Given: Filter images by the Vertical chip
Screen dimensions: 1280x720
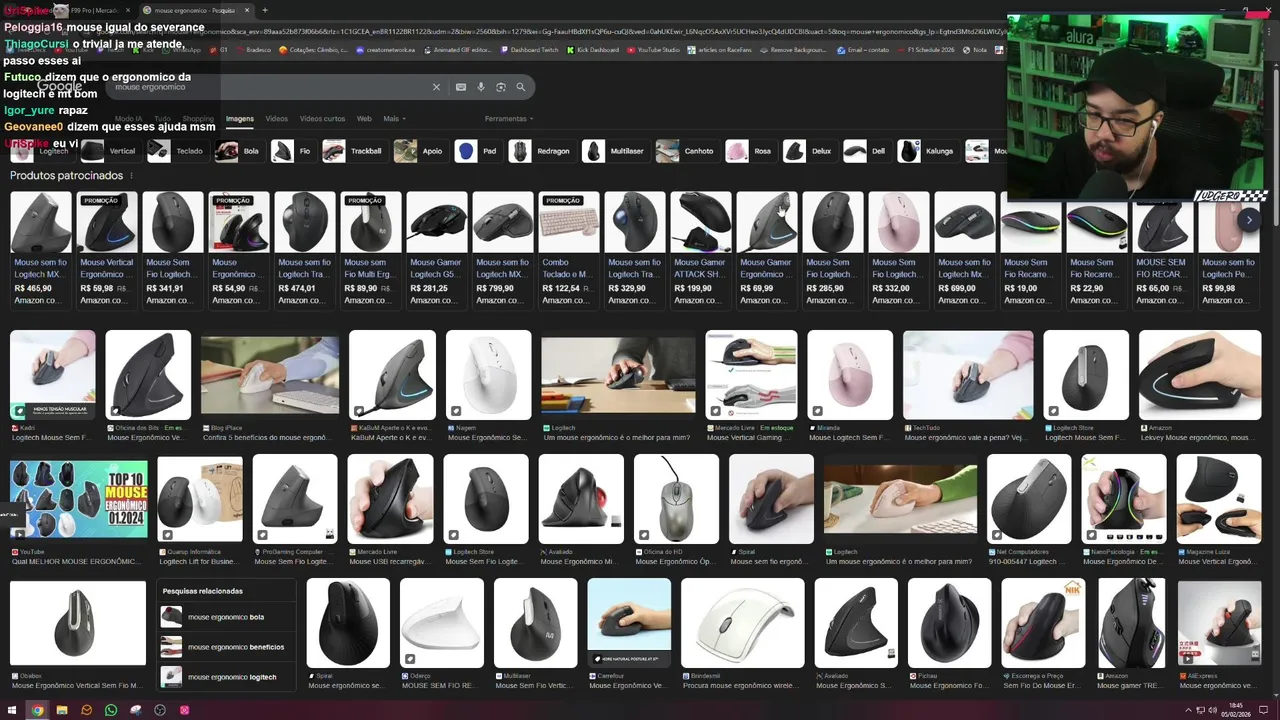Looking at the screenshot, I should click(x=108, y=151).
